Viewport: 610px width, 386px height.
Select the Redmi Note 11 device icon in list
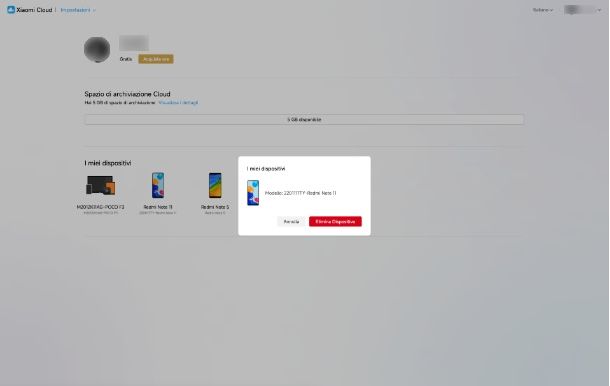(x=158, y=185)
